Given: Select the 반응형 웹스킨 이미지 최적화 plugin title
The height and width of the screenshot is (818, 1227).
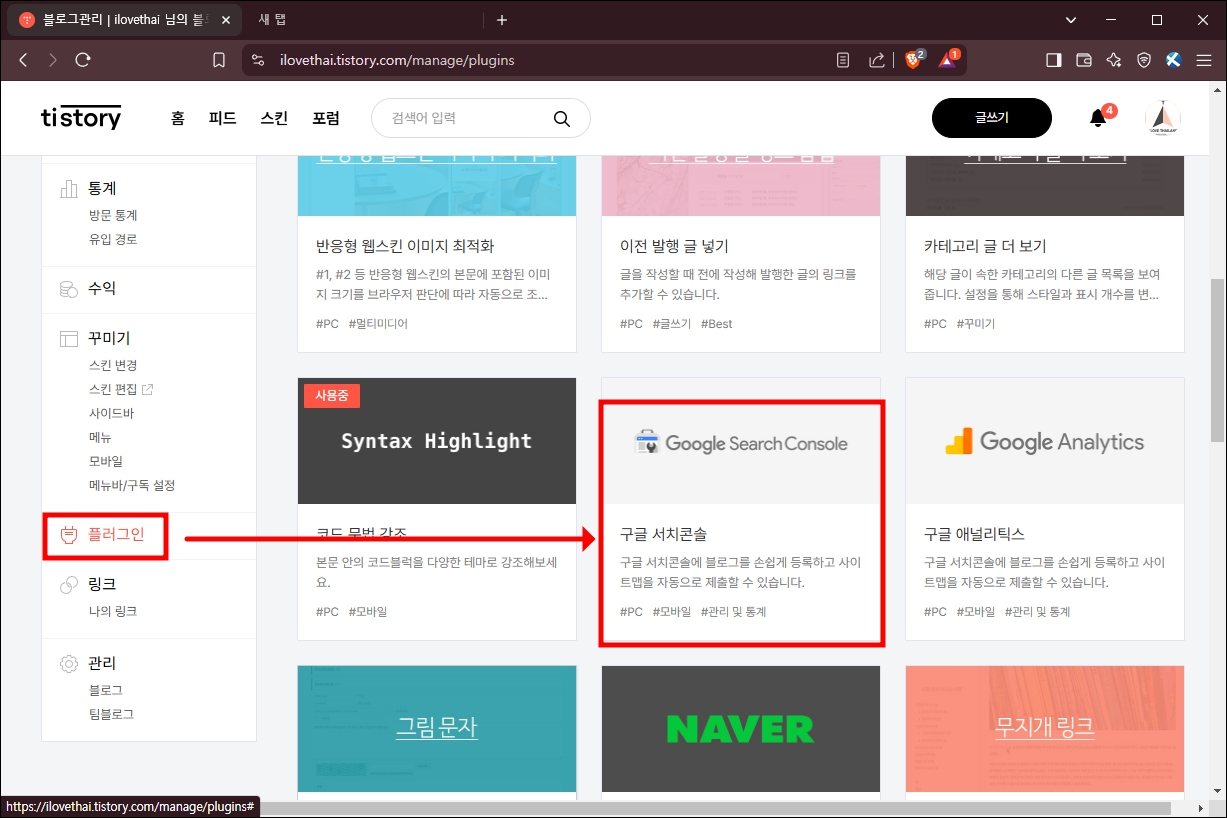Looking at the screenshot, I should pos(405,246).
